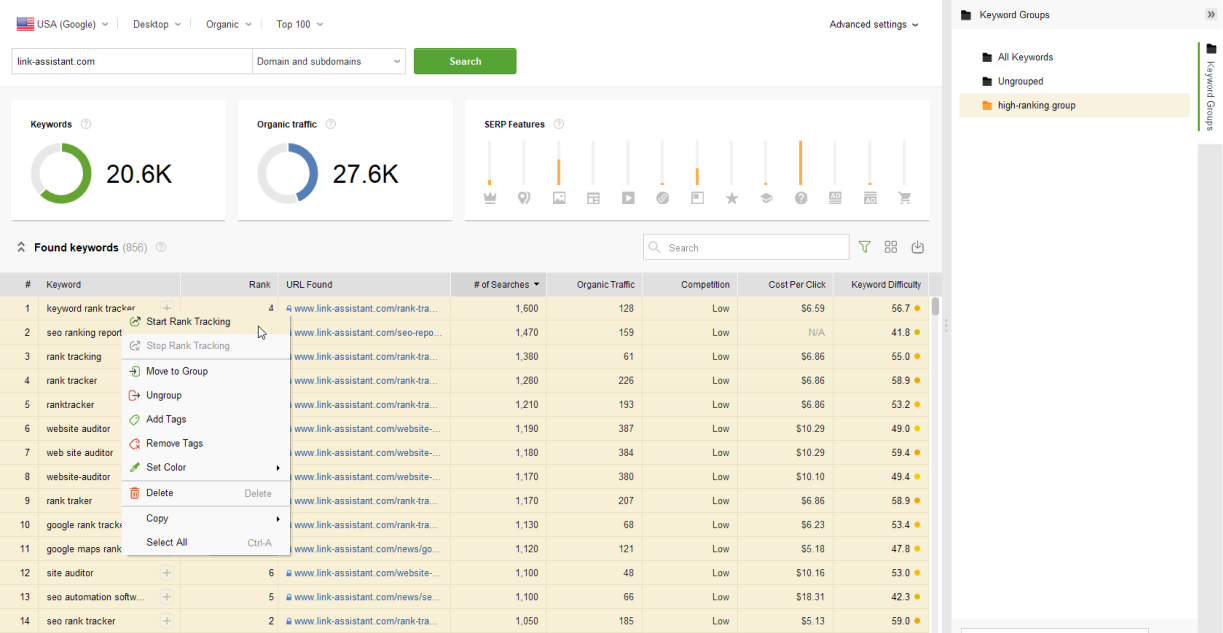Click the found keywords Search field
The width and height of the screenshot is (1223, 633).
pos(746,247)
